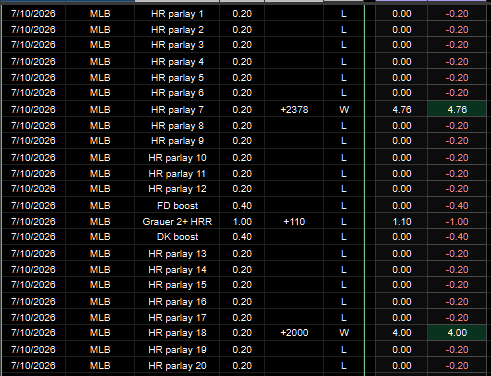Select the 'HR parlay 1' cell
This screenshot has width=491, height=376.
tap(177, 14)
